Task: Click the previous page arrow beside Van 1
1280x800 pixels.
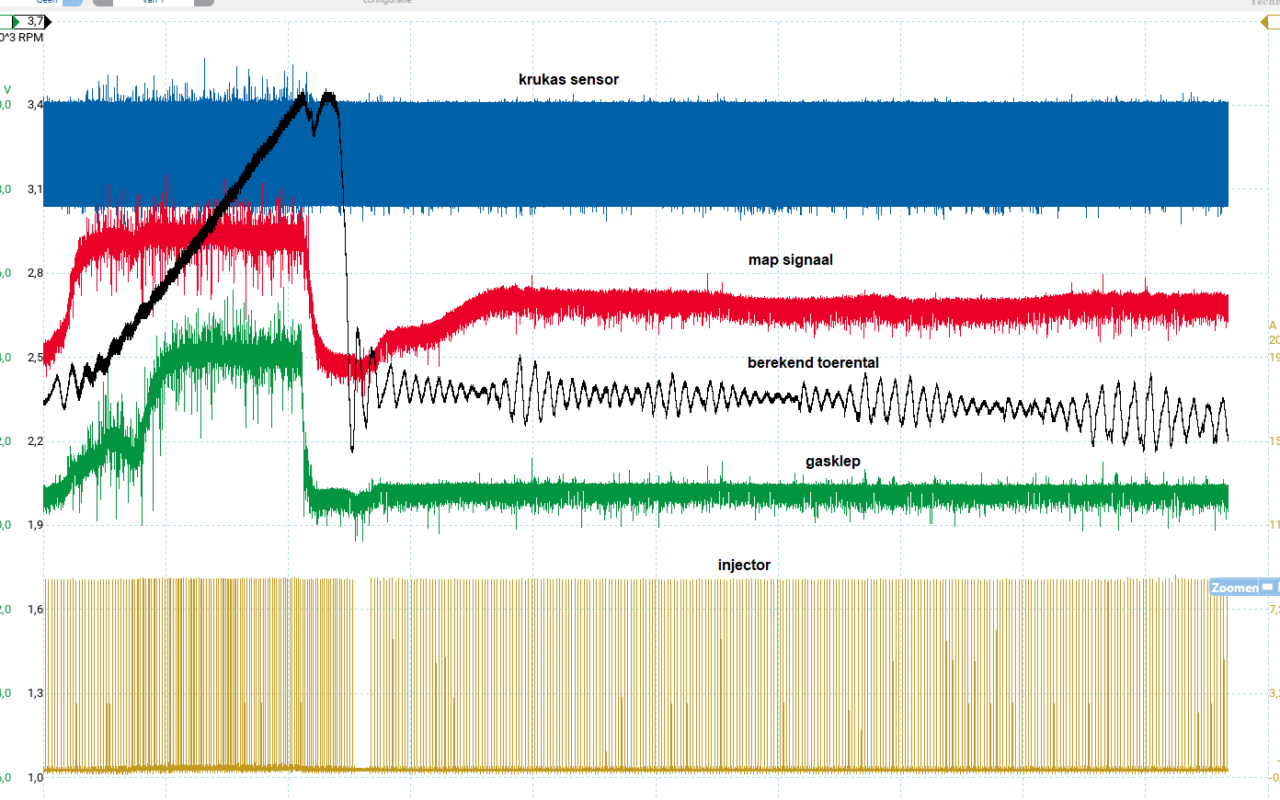Action: [104, 3]
